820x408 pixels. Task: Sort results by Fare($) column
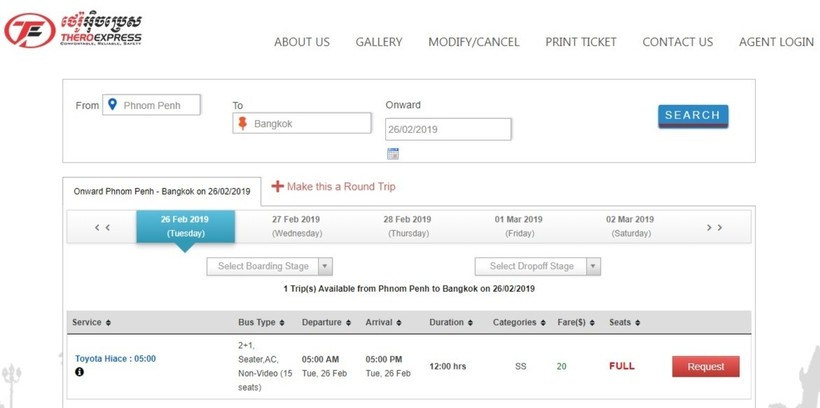tap(574, 322)
